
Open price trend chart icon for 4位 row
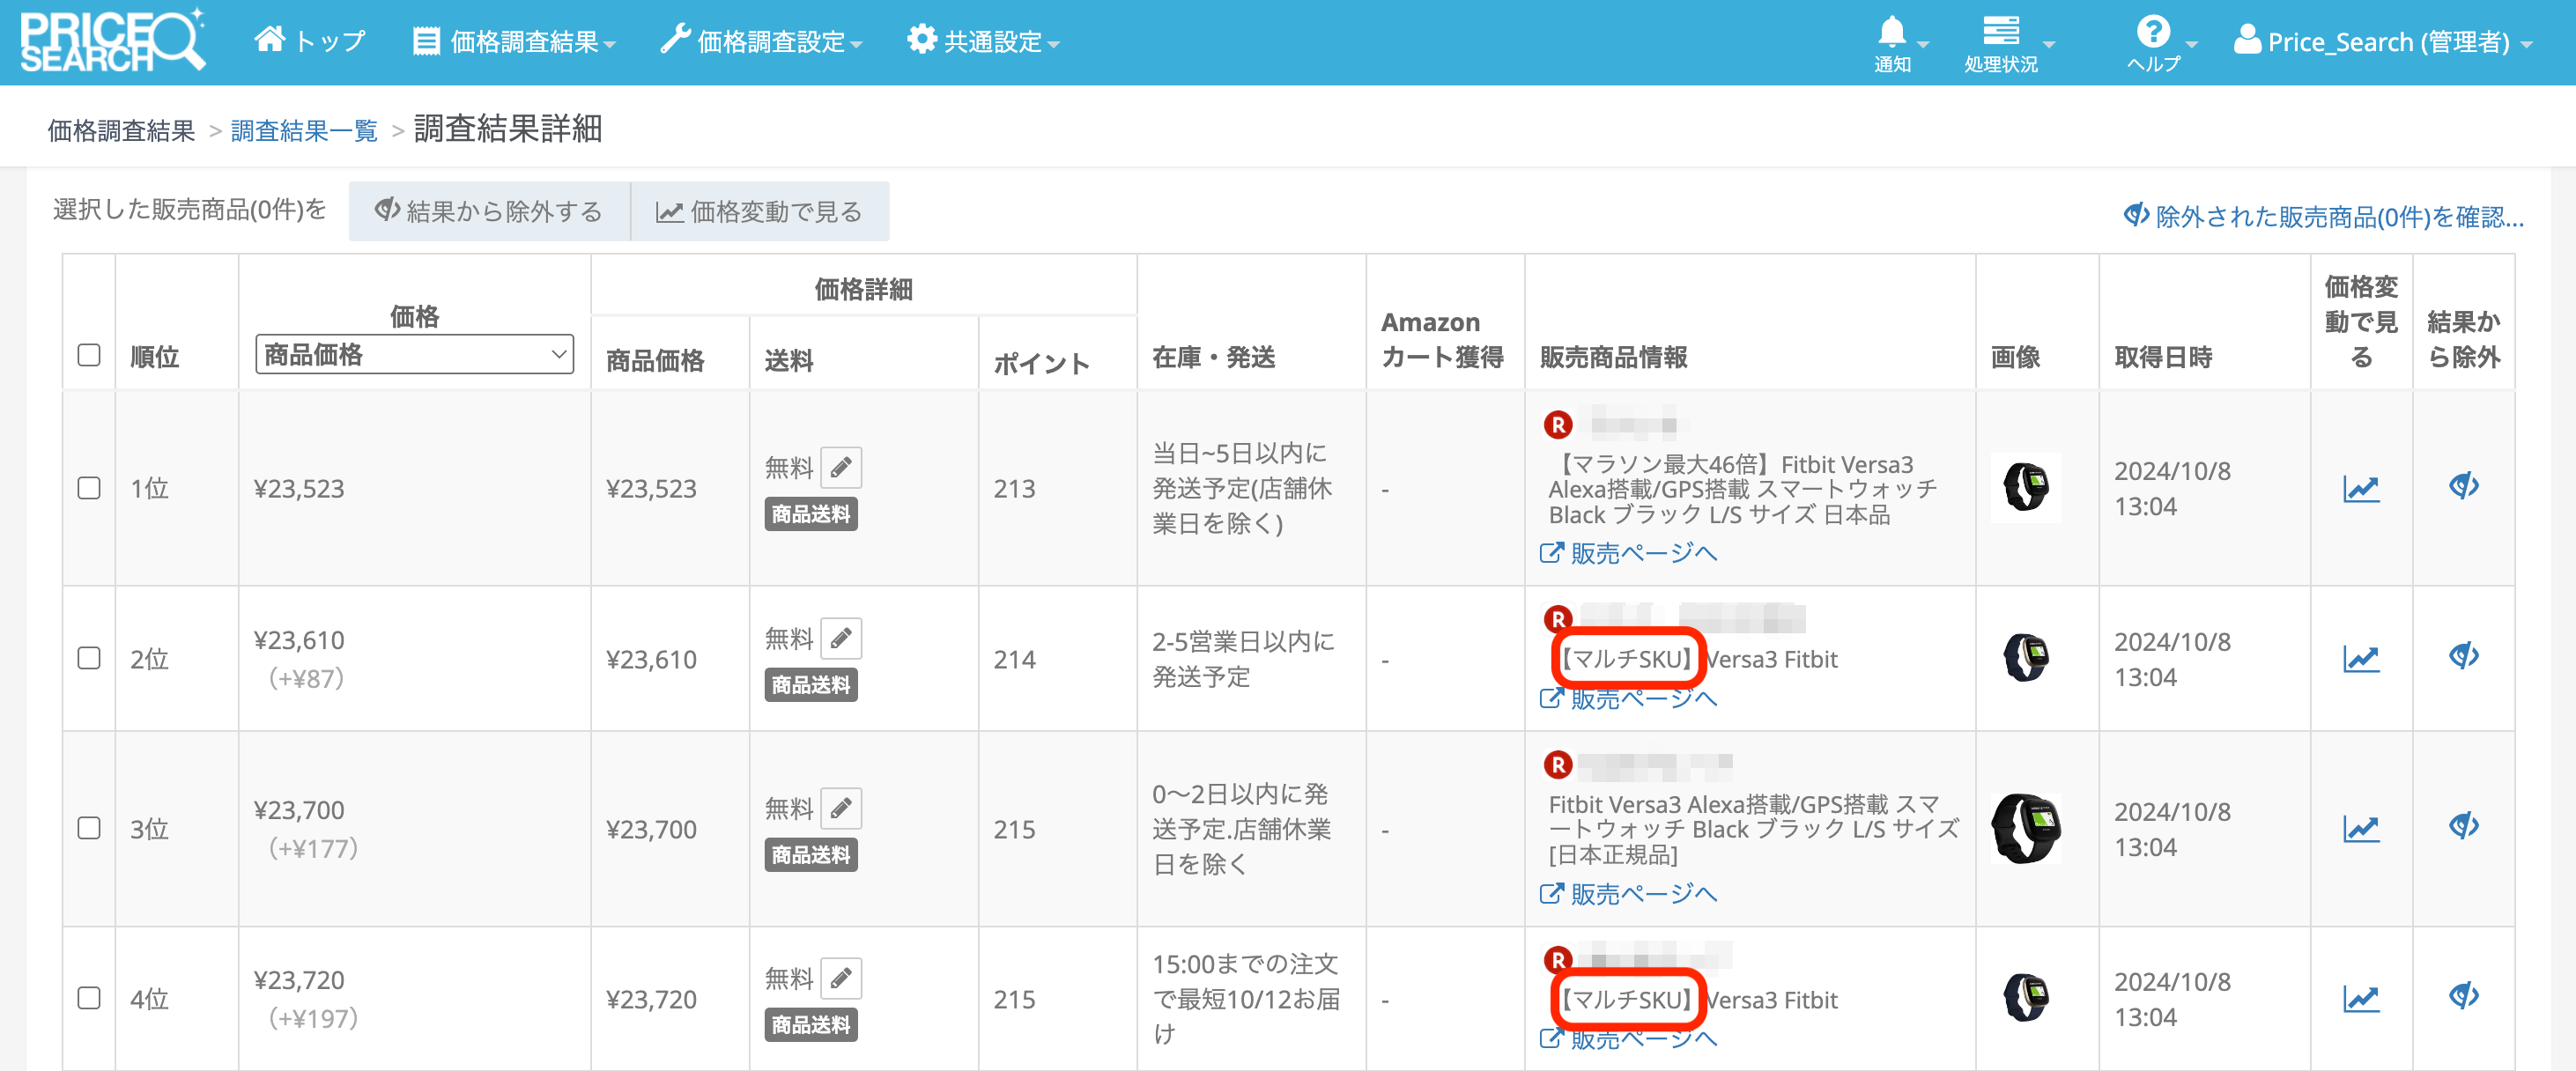pyautogui.click(x=2360, y=998)
